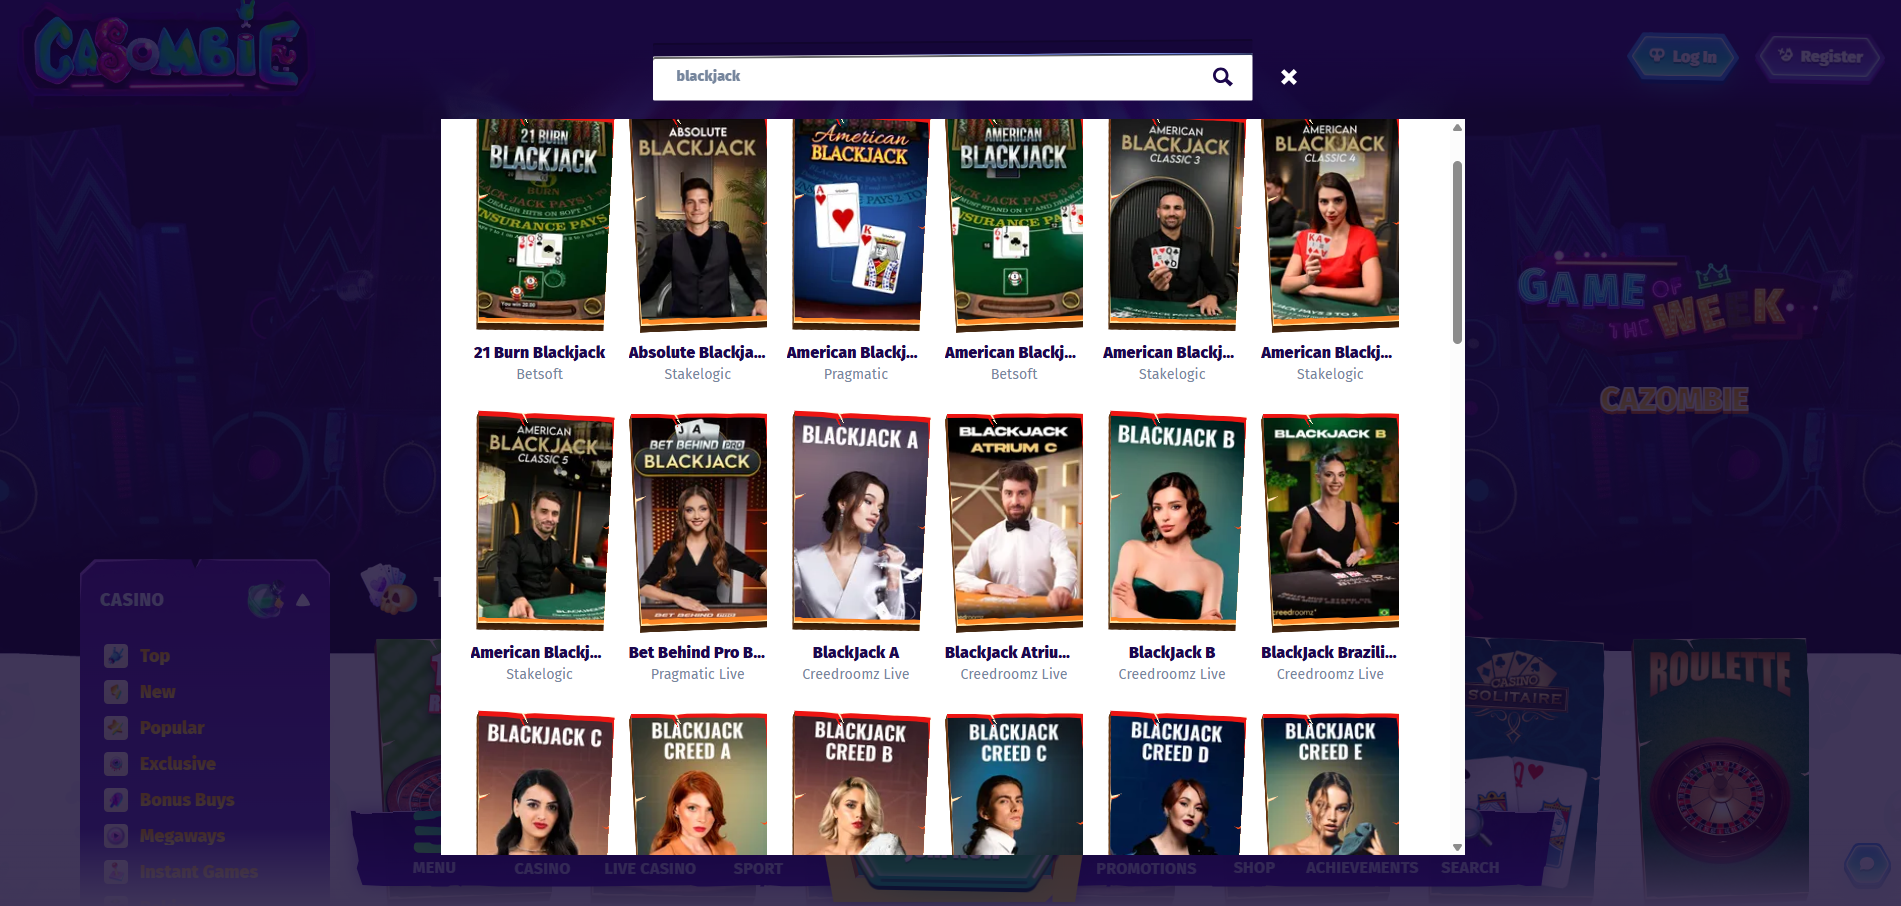Screen dimensions: 1901x906
Task: Click the Exclusive category icon
Action: click(116, 764)
